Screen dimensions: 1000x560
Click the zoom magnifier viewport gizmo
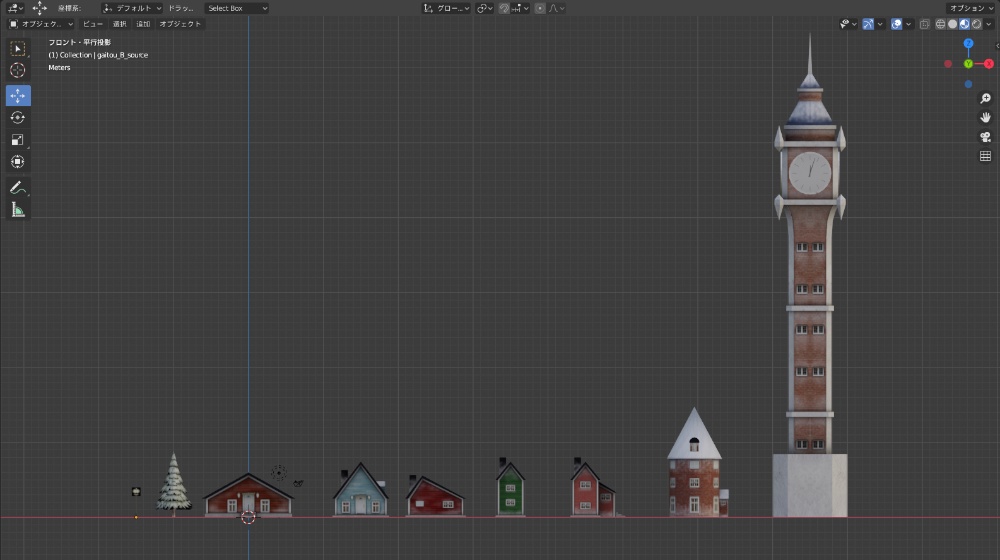pos(985,98)
